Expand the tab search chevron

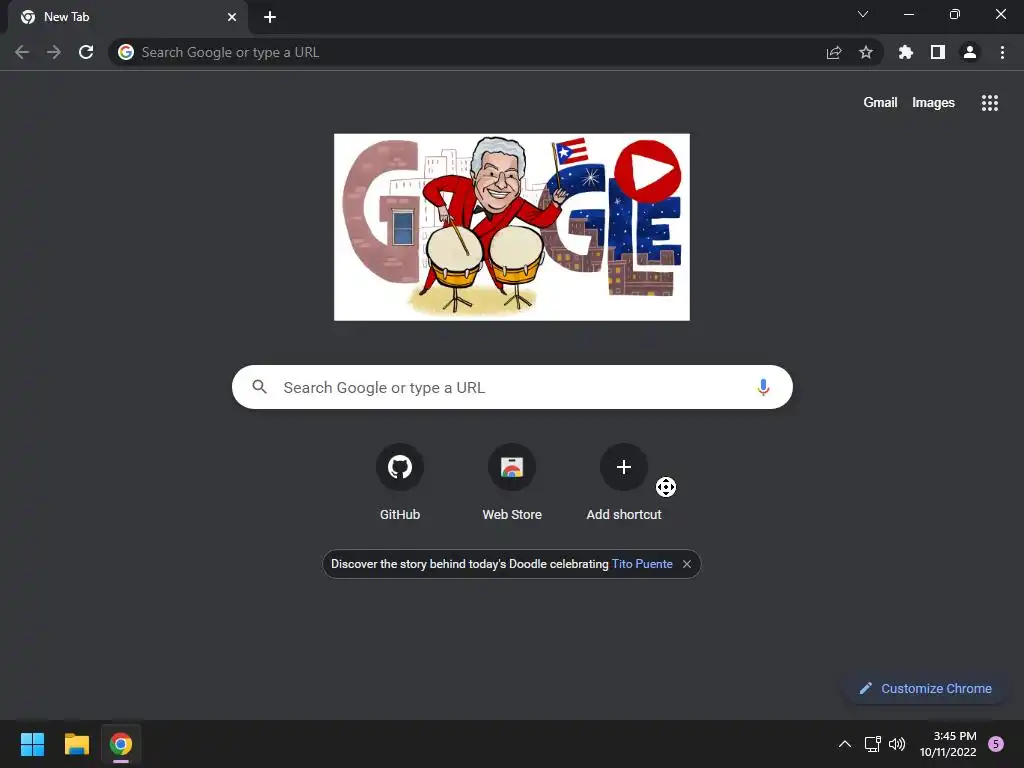(863, 14)
